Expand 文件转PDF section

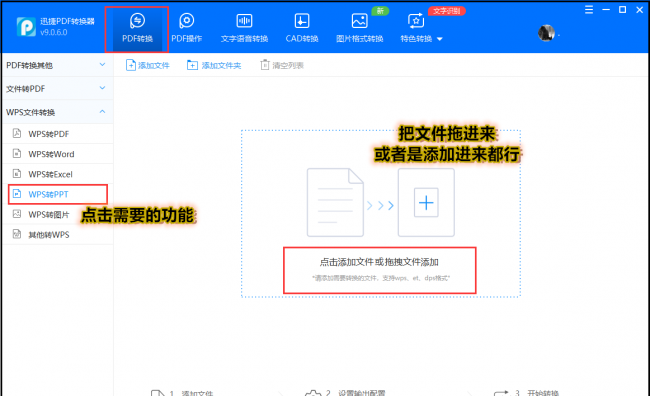pyautogui.click(x=57, y=88)
